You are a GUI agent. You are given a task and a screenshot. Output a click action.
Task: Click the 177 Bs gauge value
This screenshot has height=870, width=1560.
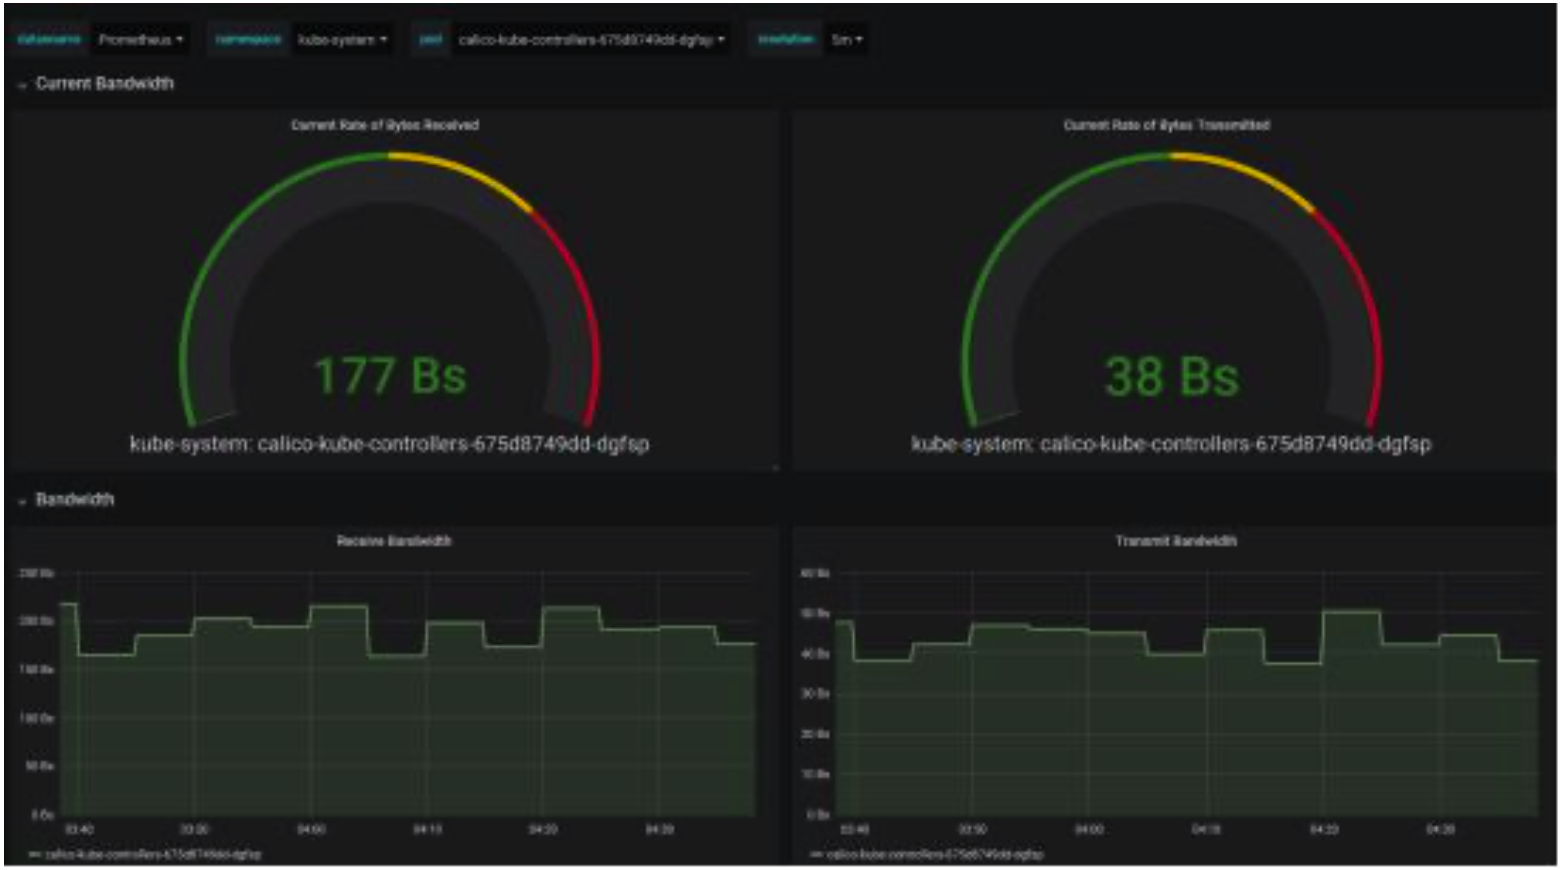390,377
